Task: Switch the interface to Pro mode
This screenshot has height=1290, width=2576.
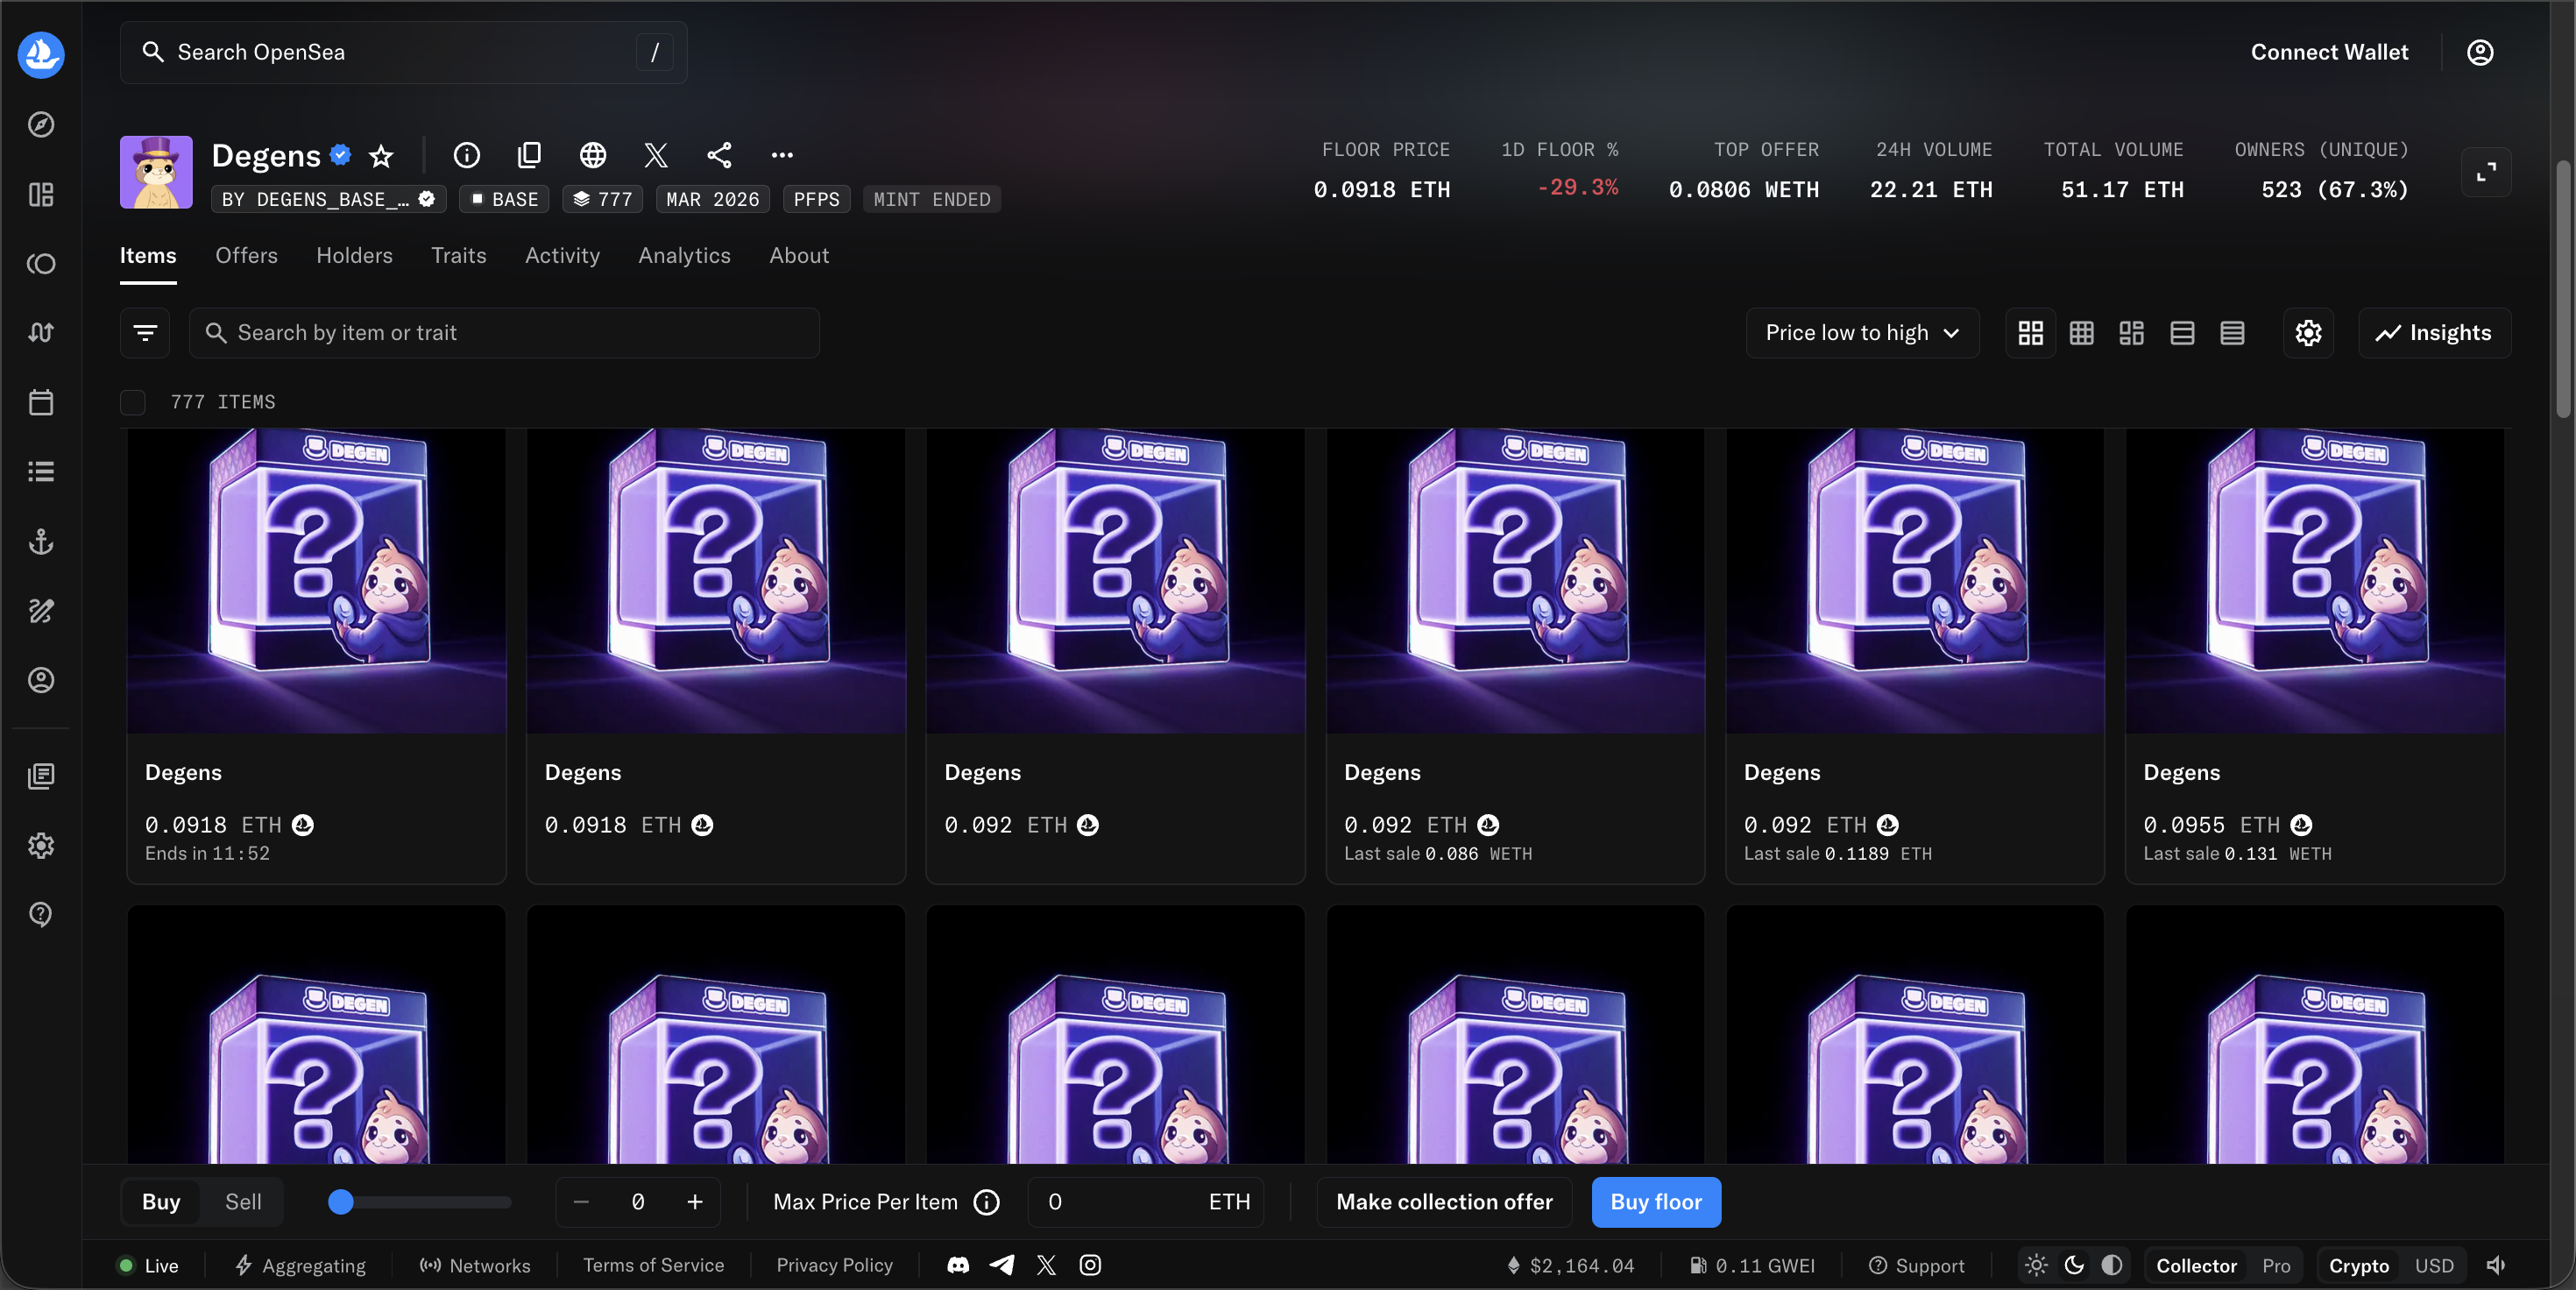Action: 2276,1265
